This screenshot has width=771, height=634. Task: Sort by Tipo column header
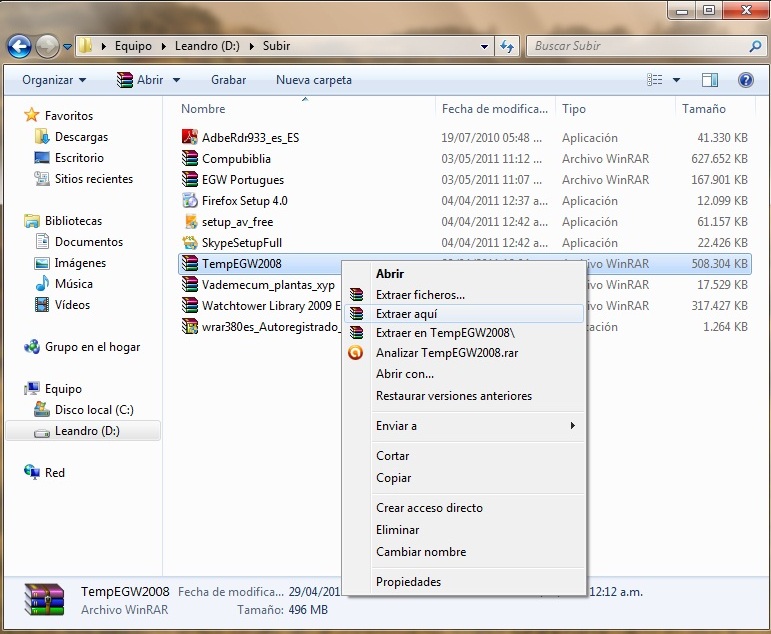574,109
